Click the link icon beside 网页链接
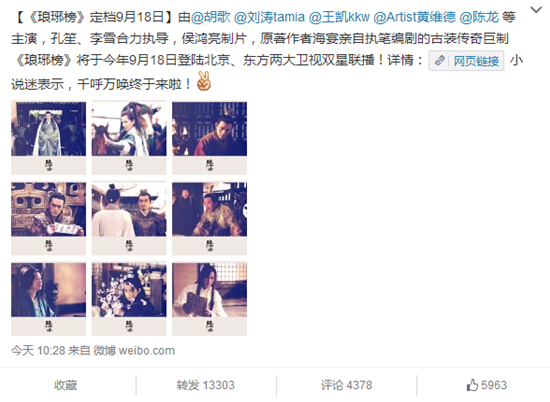The image size is (550, 402). tap(440, 61)
